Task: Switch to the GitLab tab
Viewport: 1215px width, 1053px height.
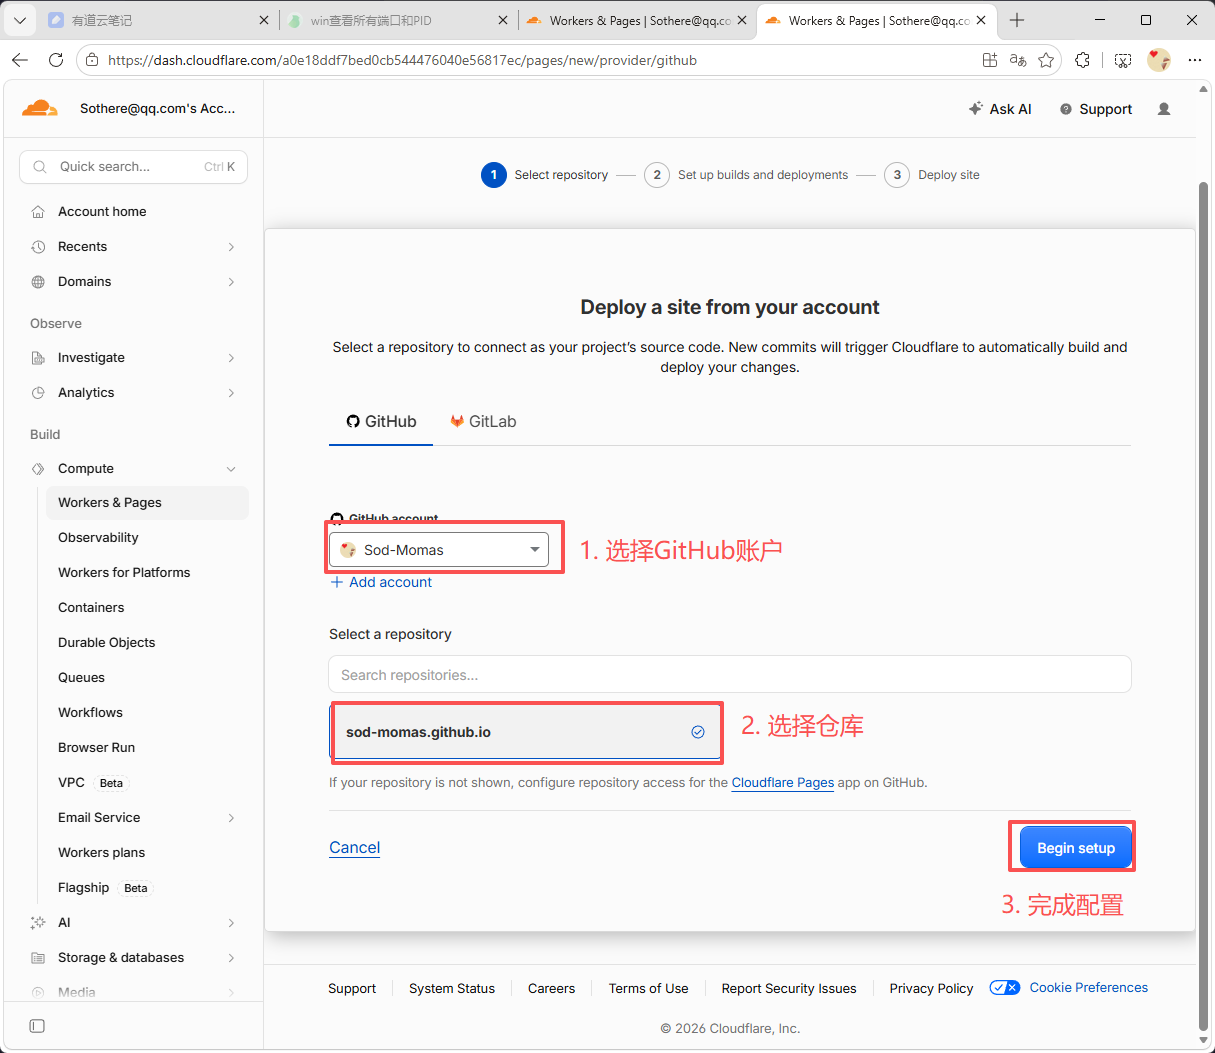Action: click(483, 422)
